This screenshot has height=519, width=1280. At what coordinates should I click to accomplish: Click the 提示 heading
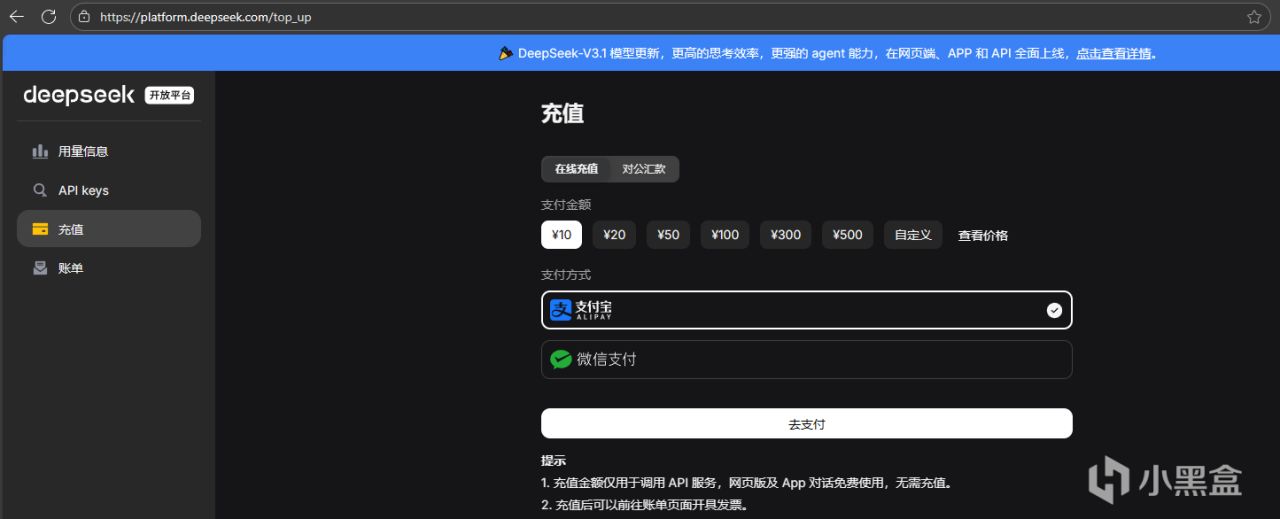(x=554, y=461)
